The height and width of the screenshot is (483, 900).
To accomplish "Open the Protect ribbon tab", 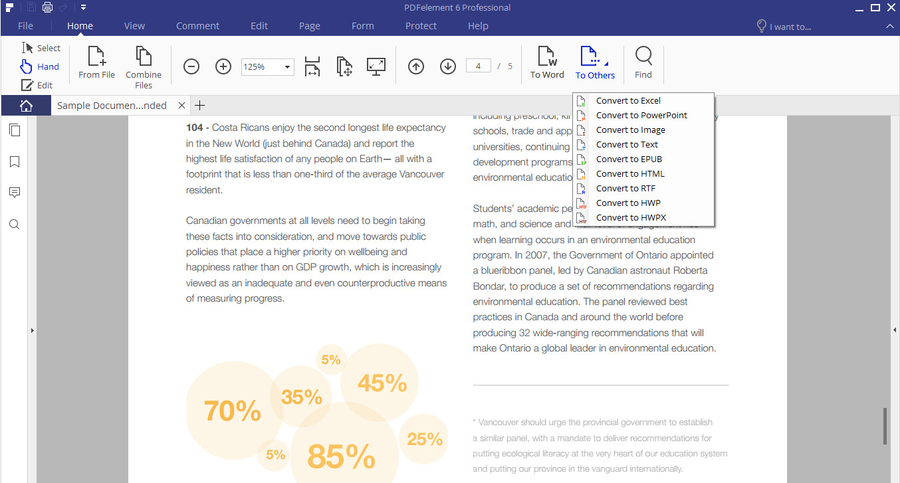I will click(420, 25).
